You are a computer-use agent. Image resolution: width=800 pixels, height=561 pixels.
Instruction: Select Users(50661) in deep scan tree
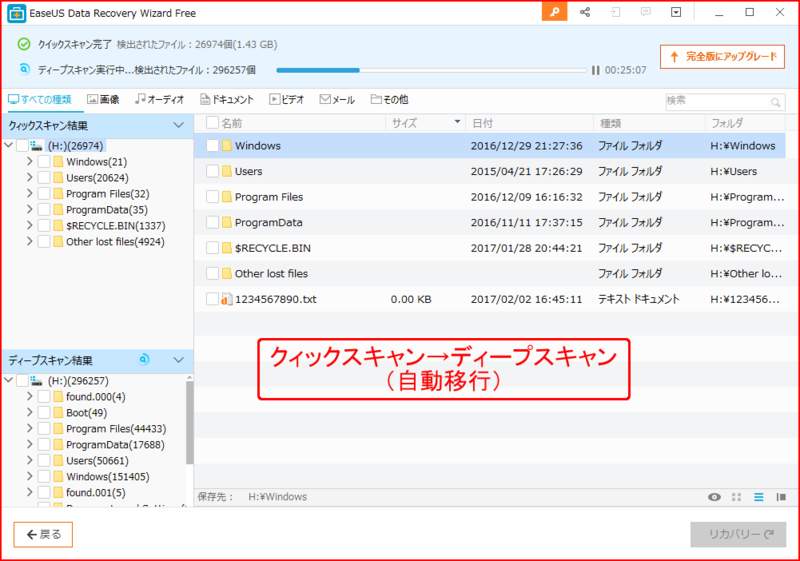click(x=97, y=461)
